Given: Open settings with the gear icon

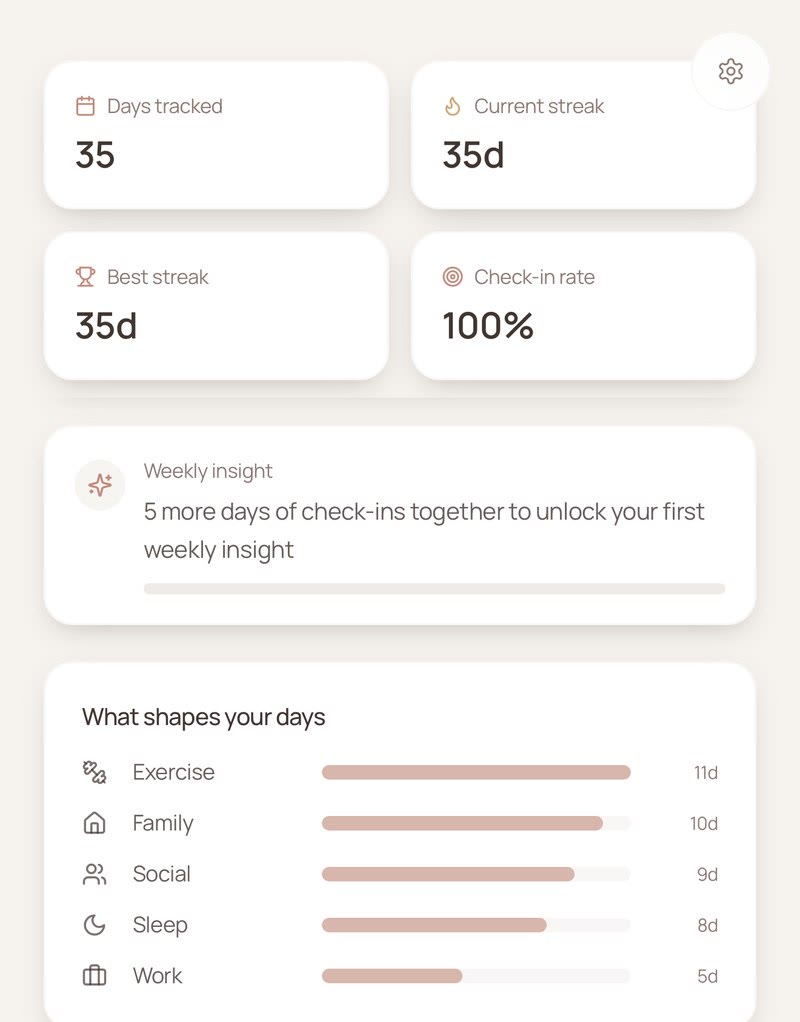Looking at the screenshot, I should 730,71.
